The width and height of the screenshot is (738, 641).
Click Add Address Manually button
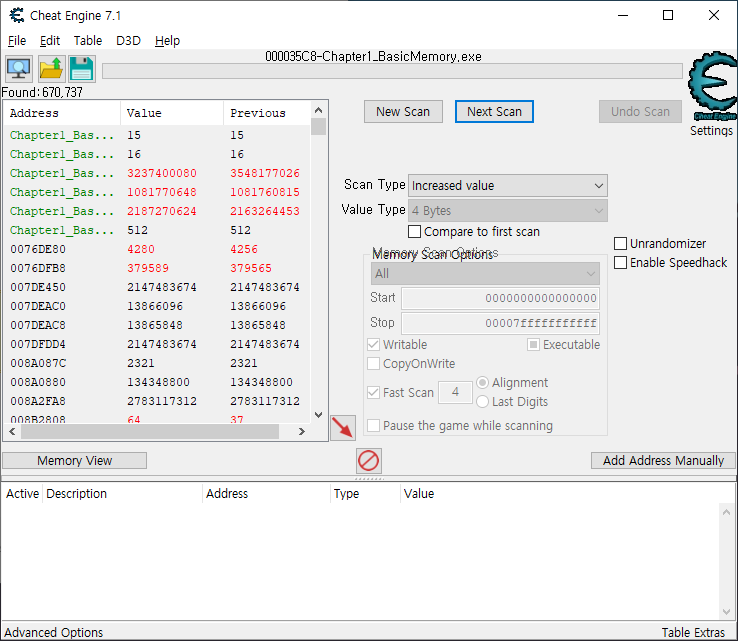(x=663, y=460)
